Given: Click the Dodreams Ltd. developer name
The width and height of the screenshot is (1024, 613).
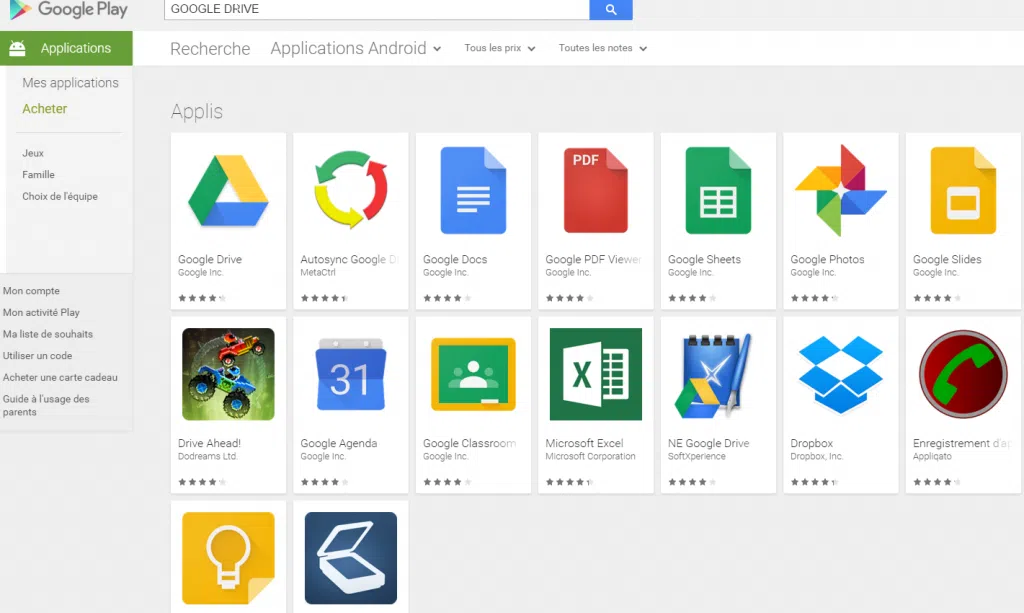Looking at the screenshot, I should click(208, 456).
